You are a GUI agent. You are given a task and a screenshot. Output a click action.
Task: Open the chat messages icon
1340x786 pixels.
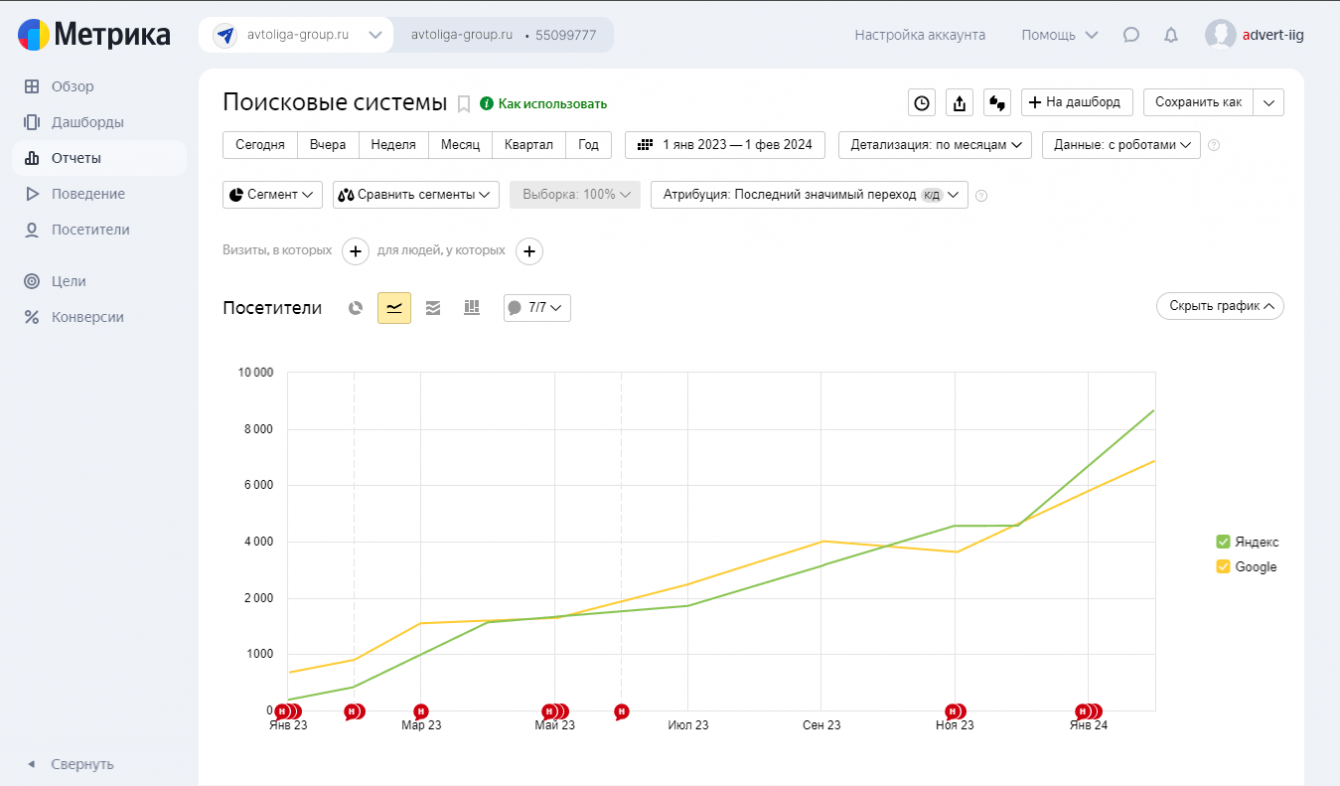coord(1131,35)
